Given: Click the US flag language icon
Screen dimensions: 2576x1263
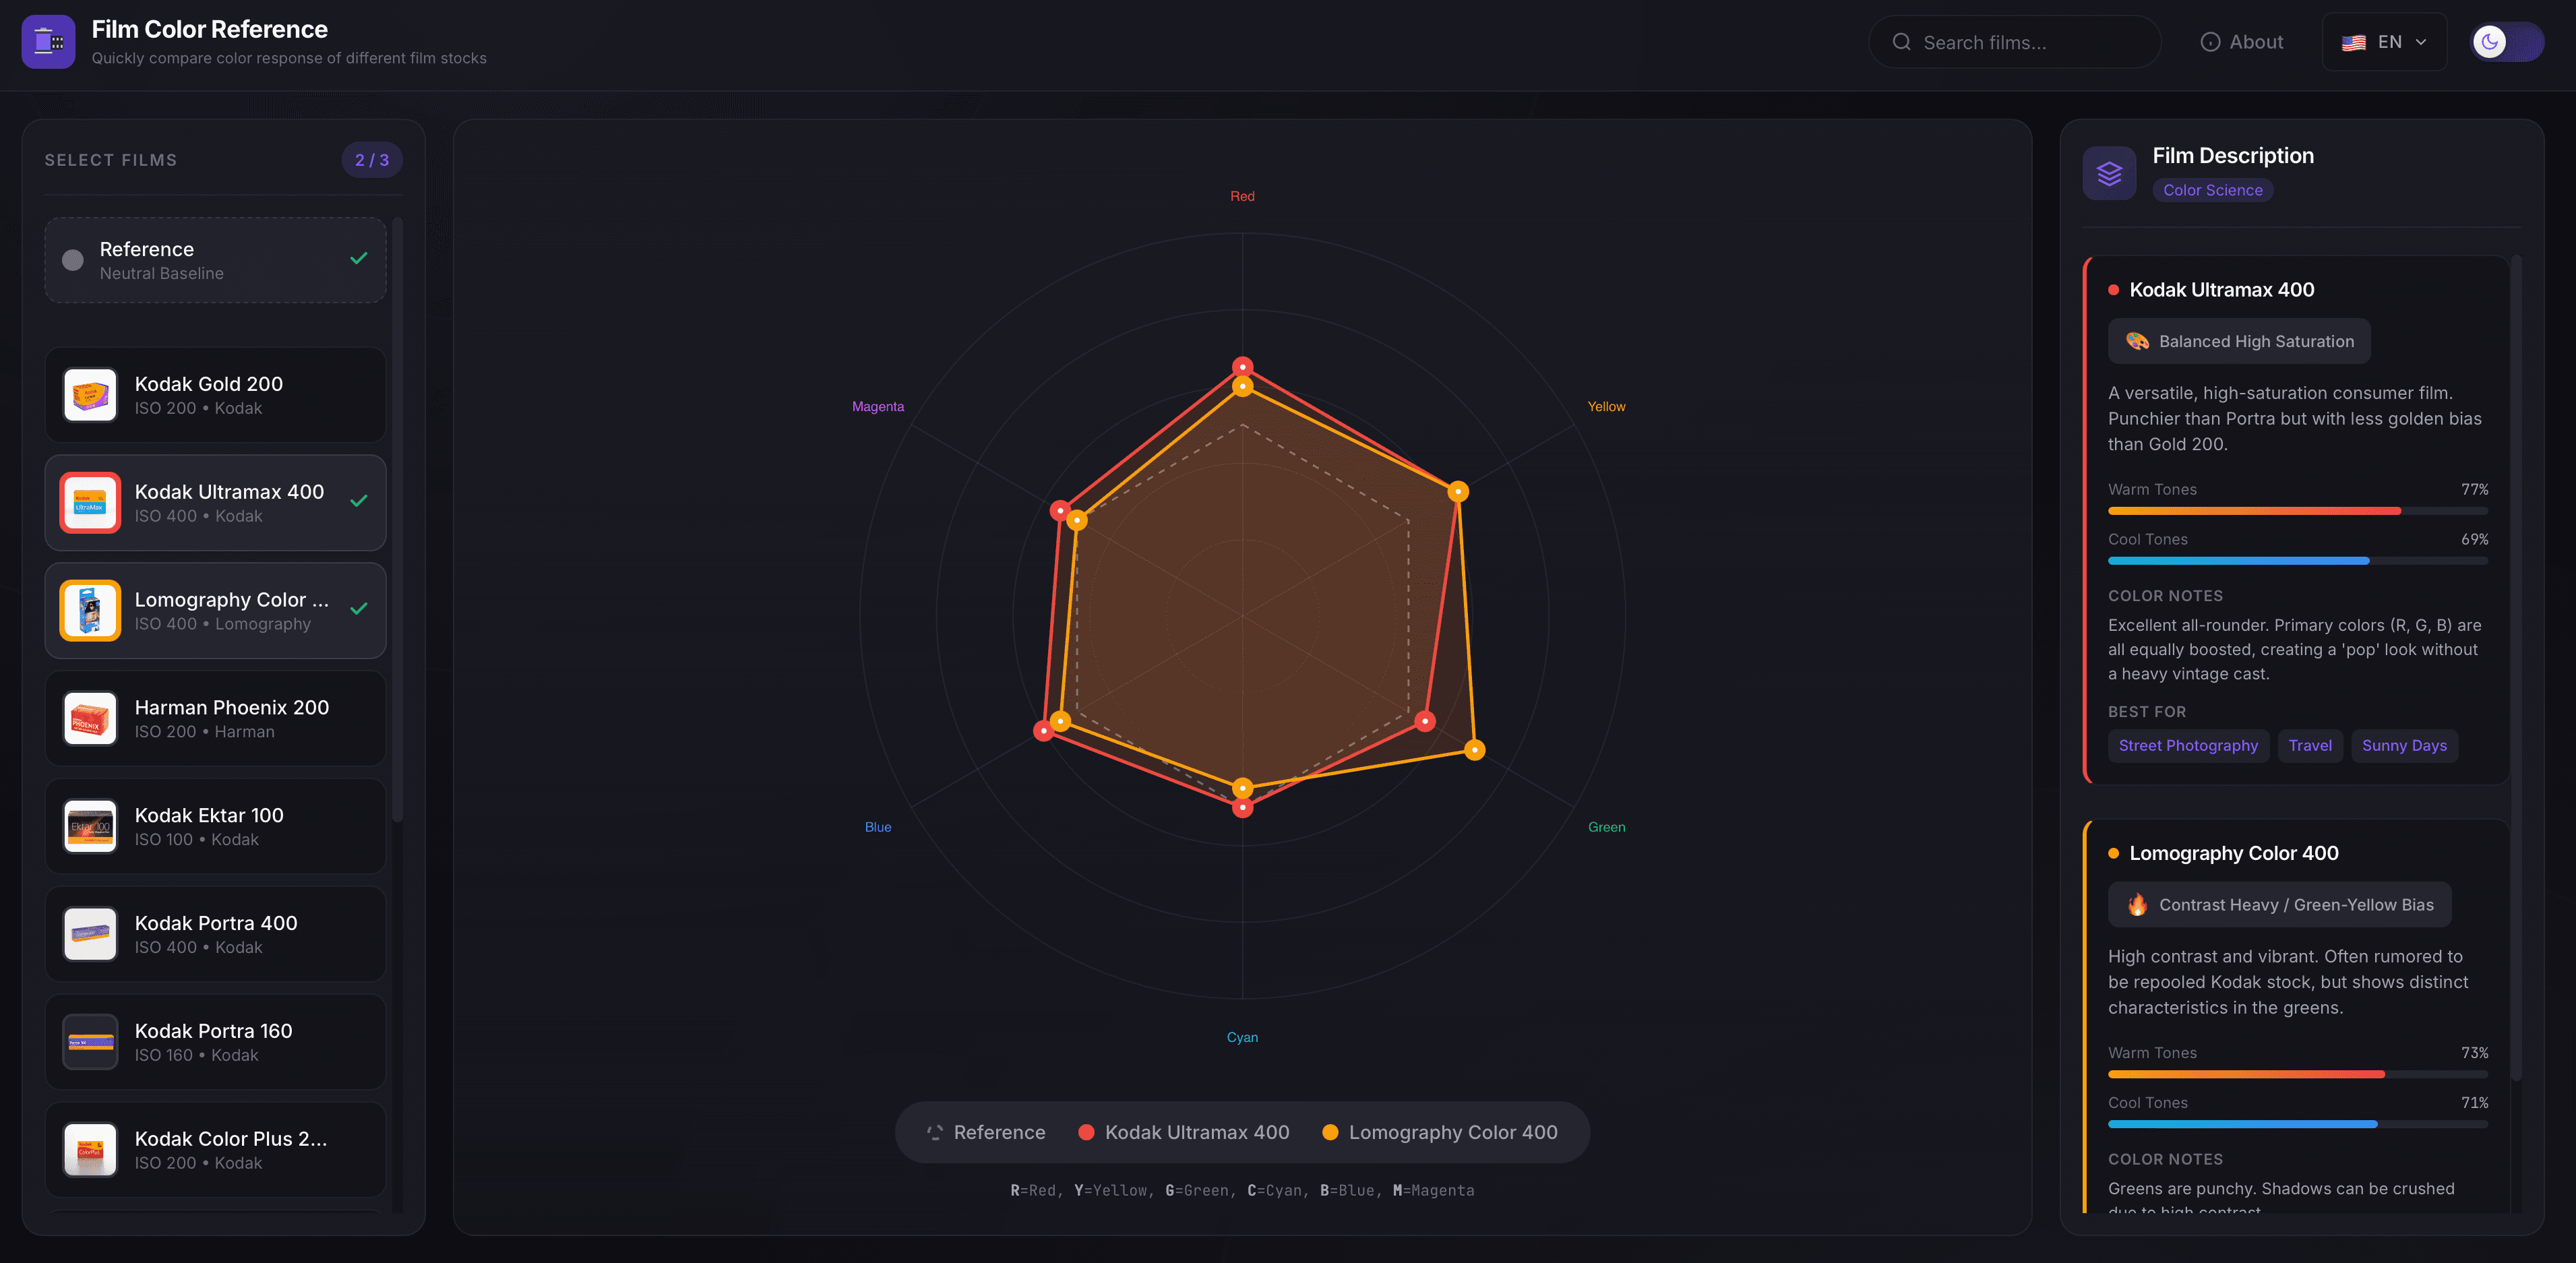Looking at the screenshot, I should [x=2353, y=42].
